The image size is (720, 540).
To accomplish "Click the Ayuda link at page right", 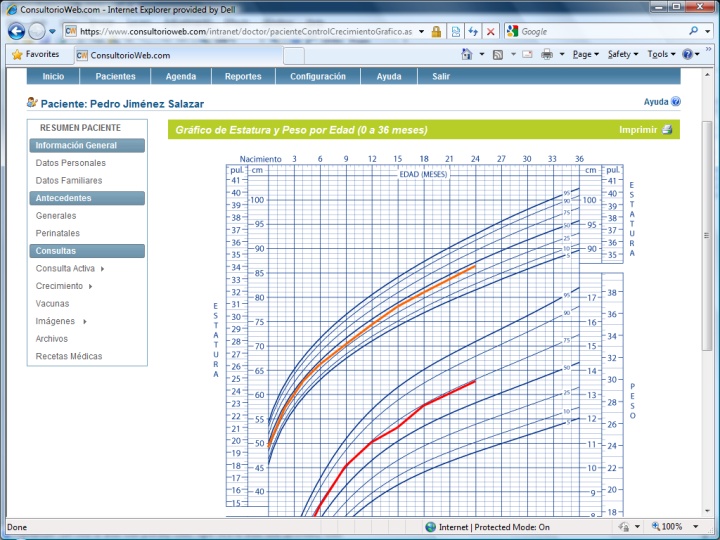I will coord(656,102).
